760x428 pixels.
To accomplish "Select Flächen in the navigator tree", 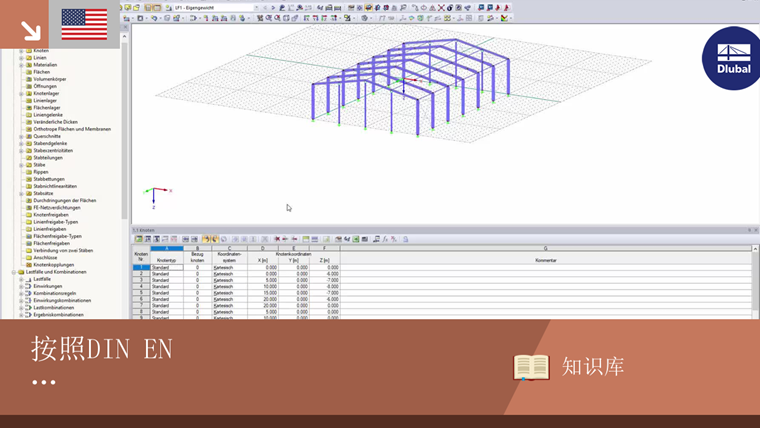I will pyautogui.click(x=42, y=72).
